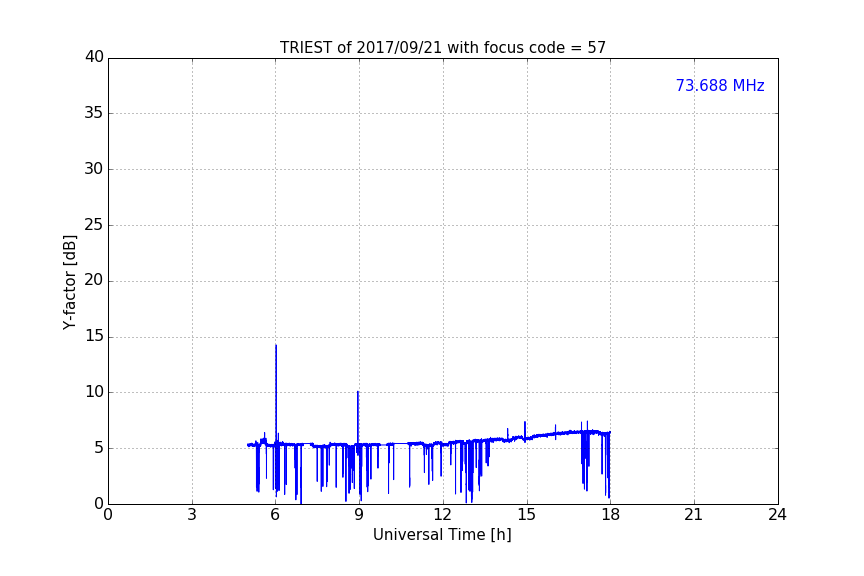The width and height of the screenshot is (864, 576).
Task: Click the x-axis tick label '24'
Action: click(777, 515)
